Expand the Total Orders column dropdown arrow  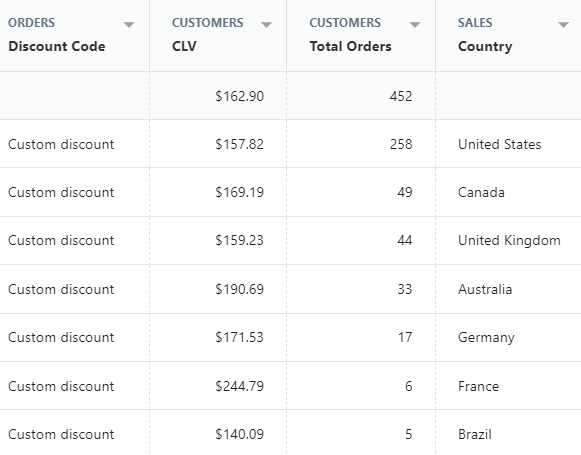(x=415, y=25)
